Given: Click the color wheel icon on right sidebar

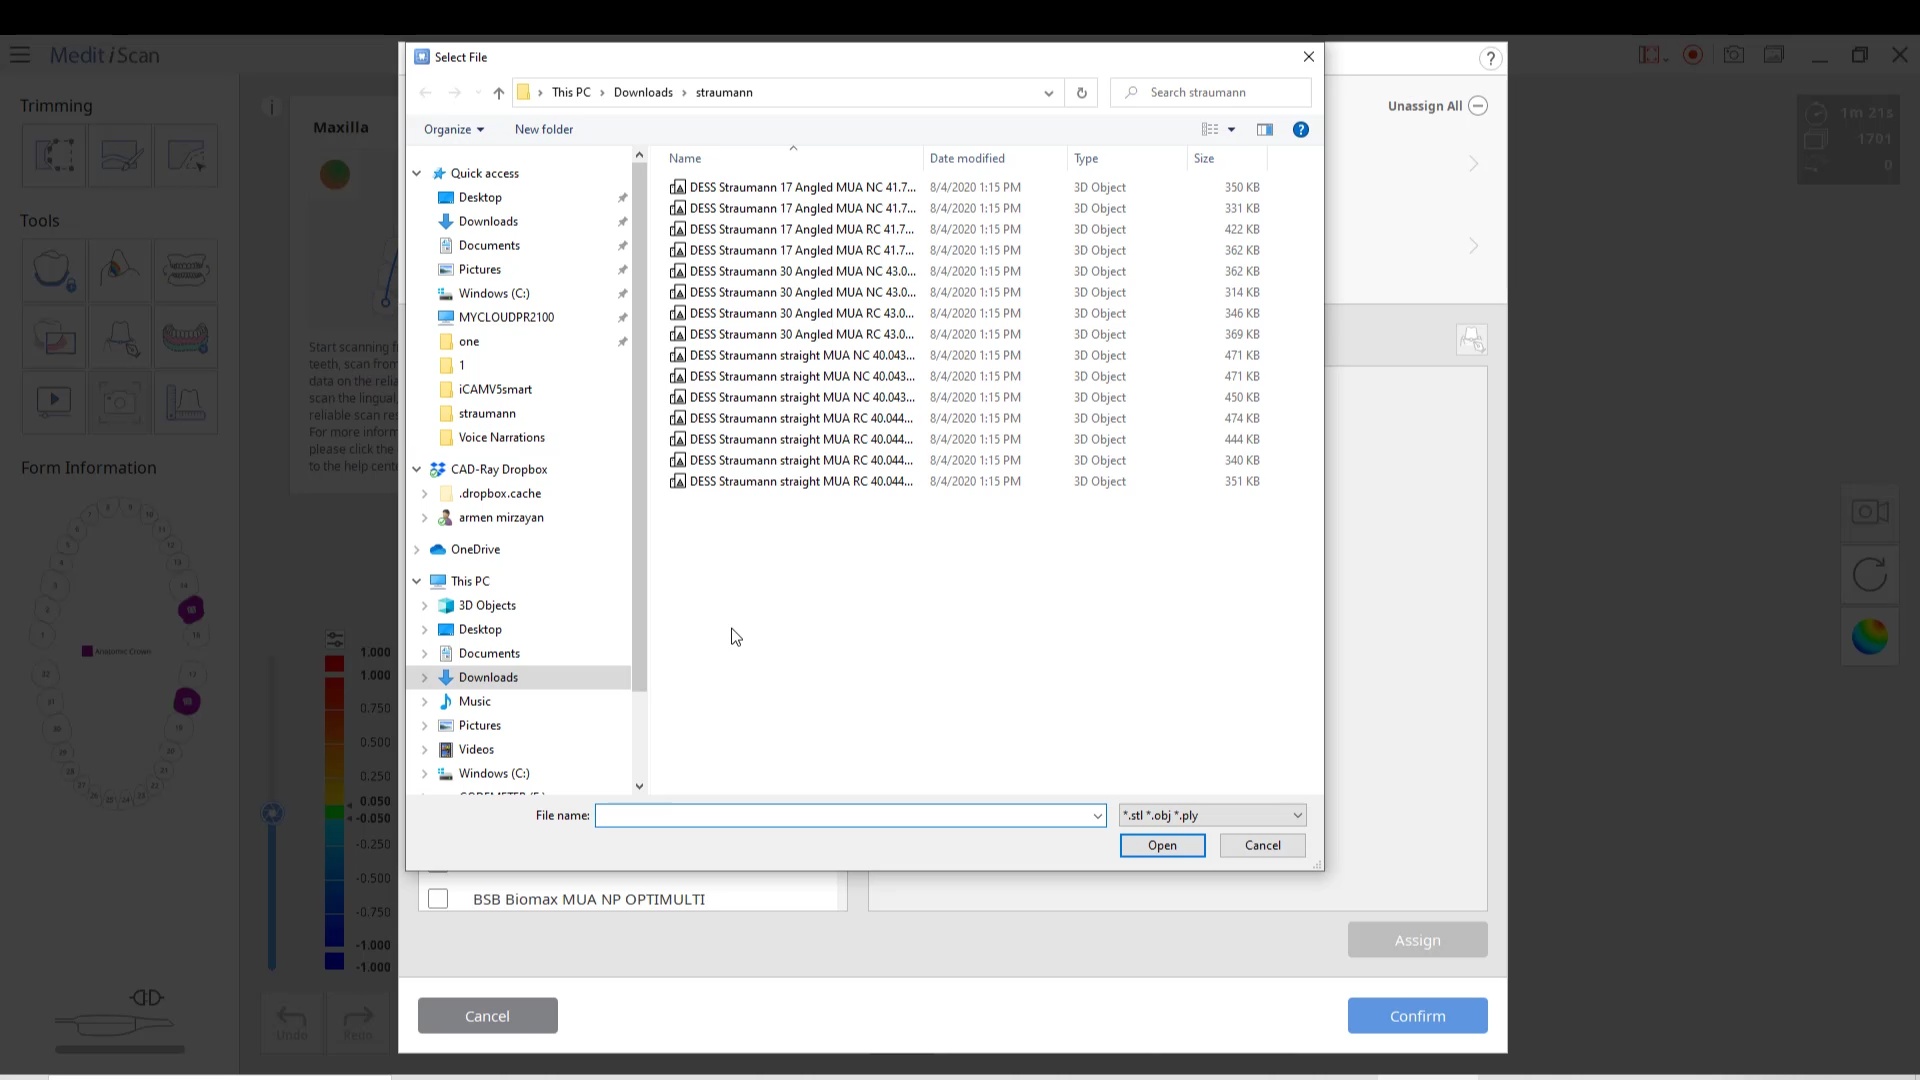Looking at the screenshot, I should [x=1870, y=637].
